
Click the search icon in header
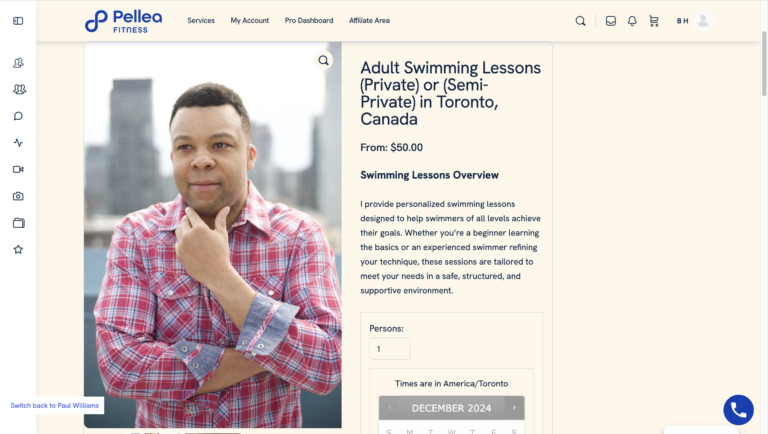(x=580, y=21)
